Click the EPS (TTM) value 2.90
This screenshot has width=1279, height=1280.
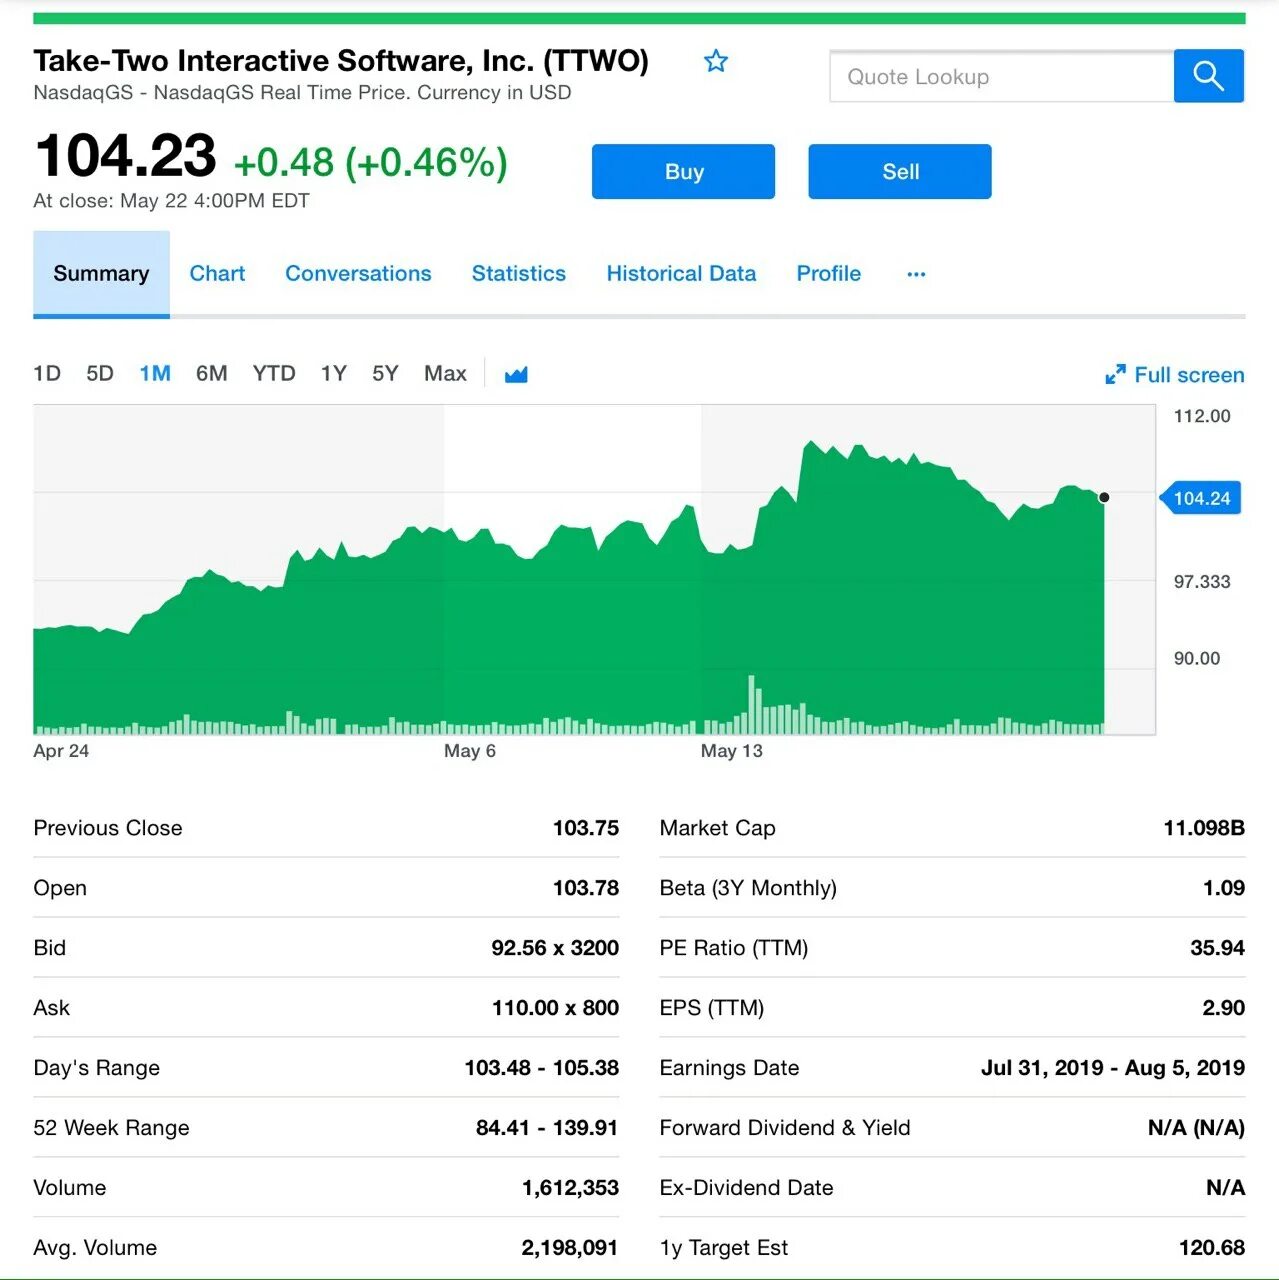tap(1223, 1008)
